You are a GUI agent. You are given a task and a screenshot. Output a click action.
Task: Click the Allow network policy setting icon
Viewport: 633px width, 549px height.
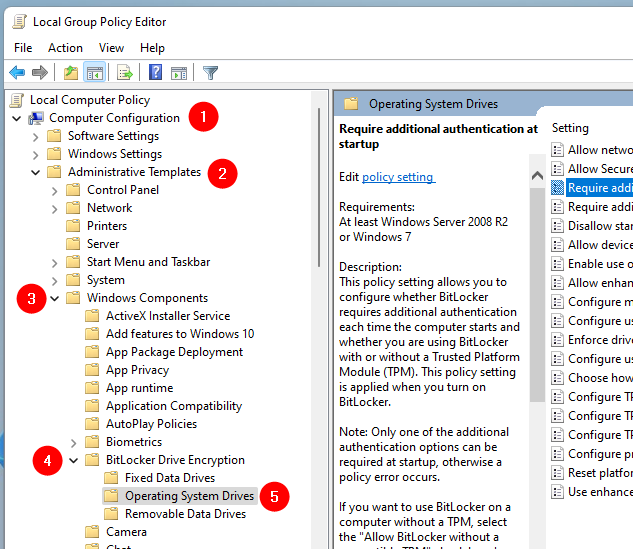557,150
